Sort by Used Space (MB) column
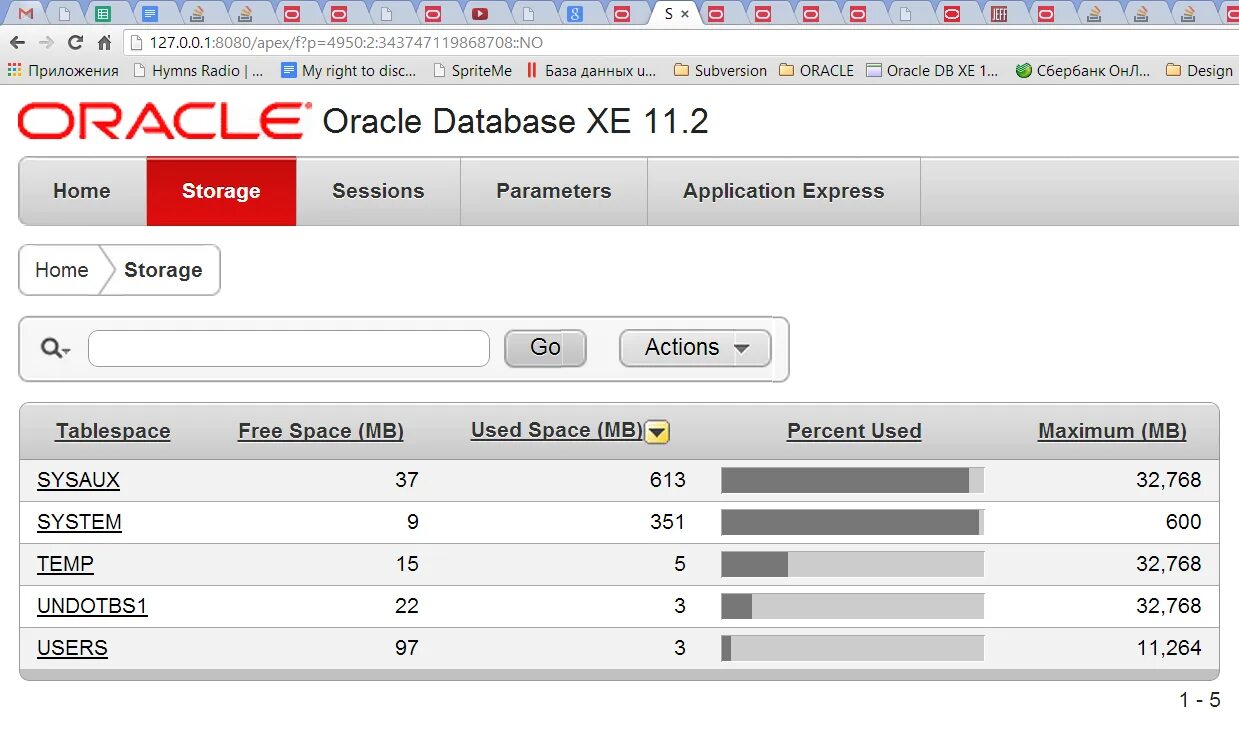Viewport: 1239px width, 731px height. [557, 430]
